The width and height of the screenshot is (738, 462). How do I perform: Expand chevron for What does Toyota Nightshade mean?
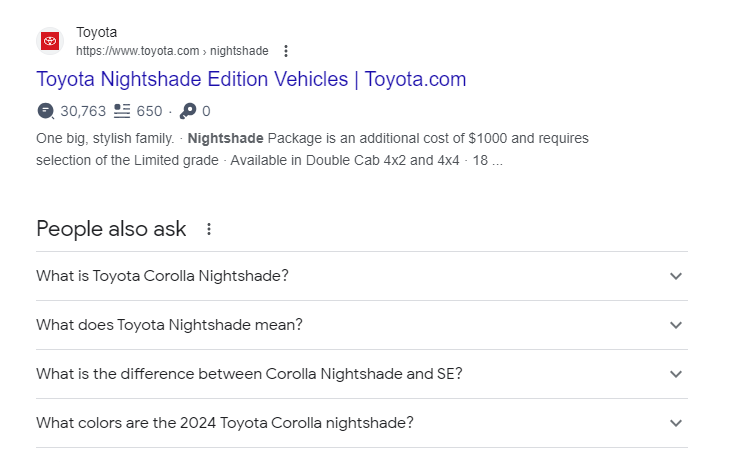[676, 325]
